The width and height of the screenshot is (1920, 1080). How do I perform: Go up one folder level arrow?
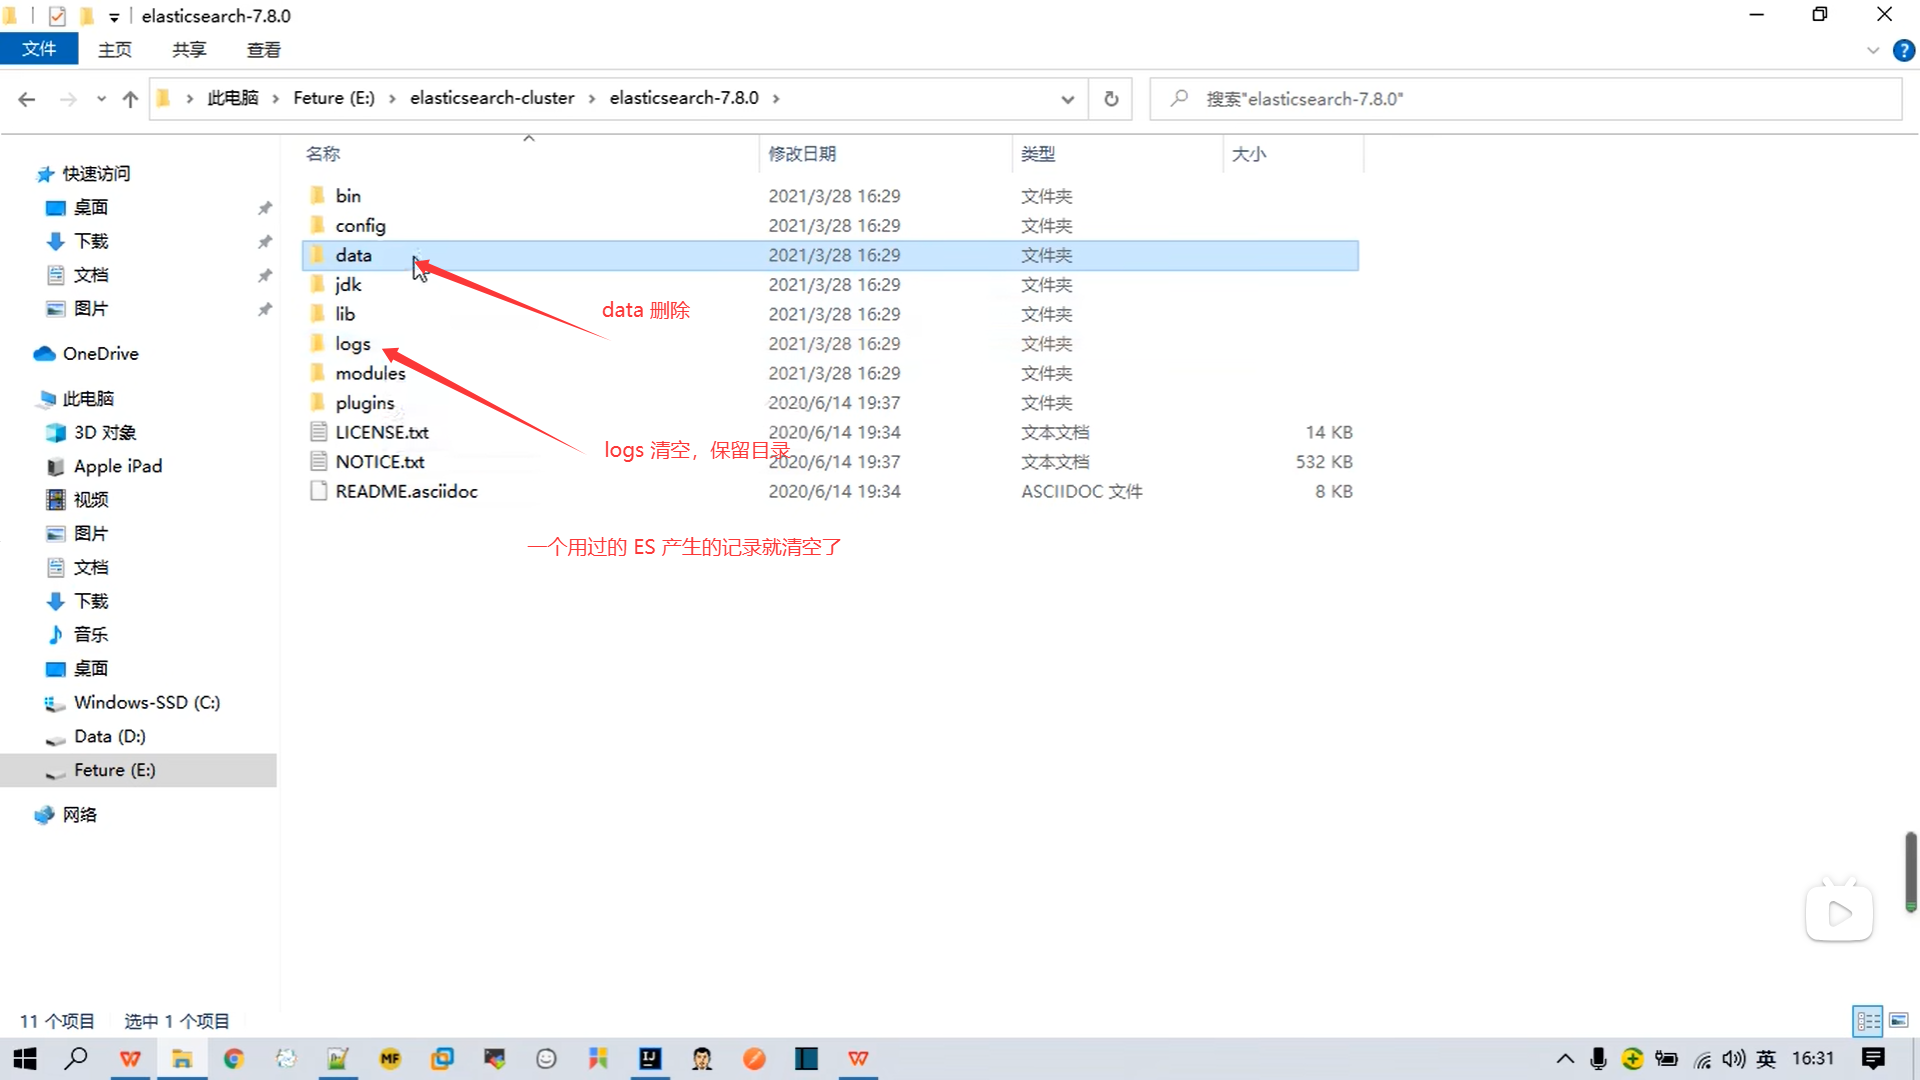tap(130, 98)
